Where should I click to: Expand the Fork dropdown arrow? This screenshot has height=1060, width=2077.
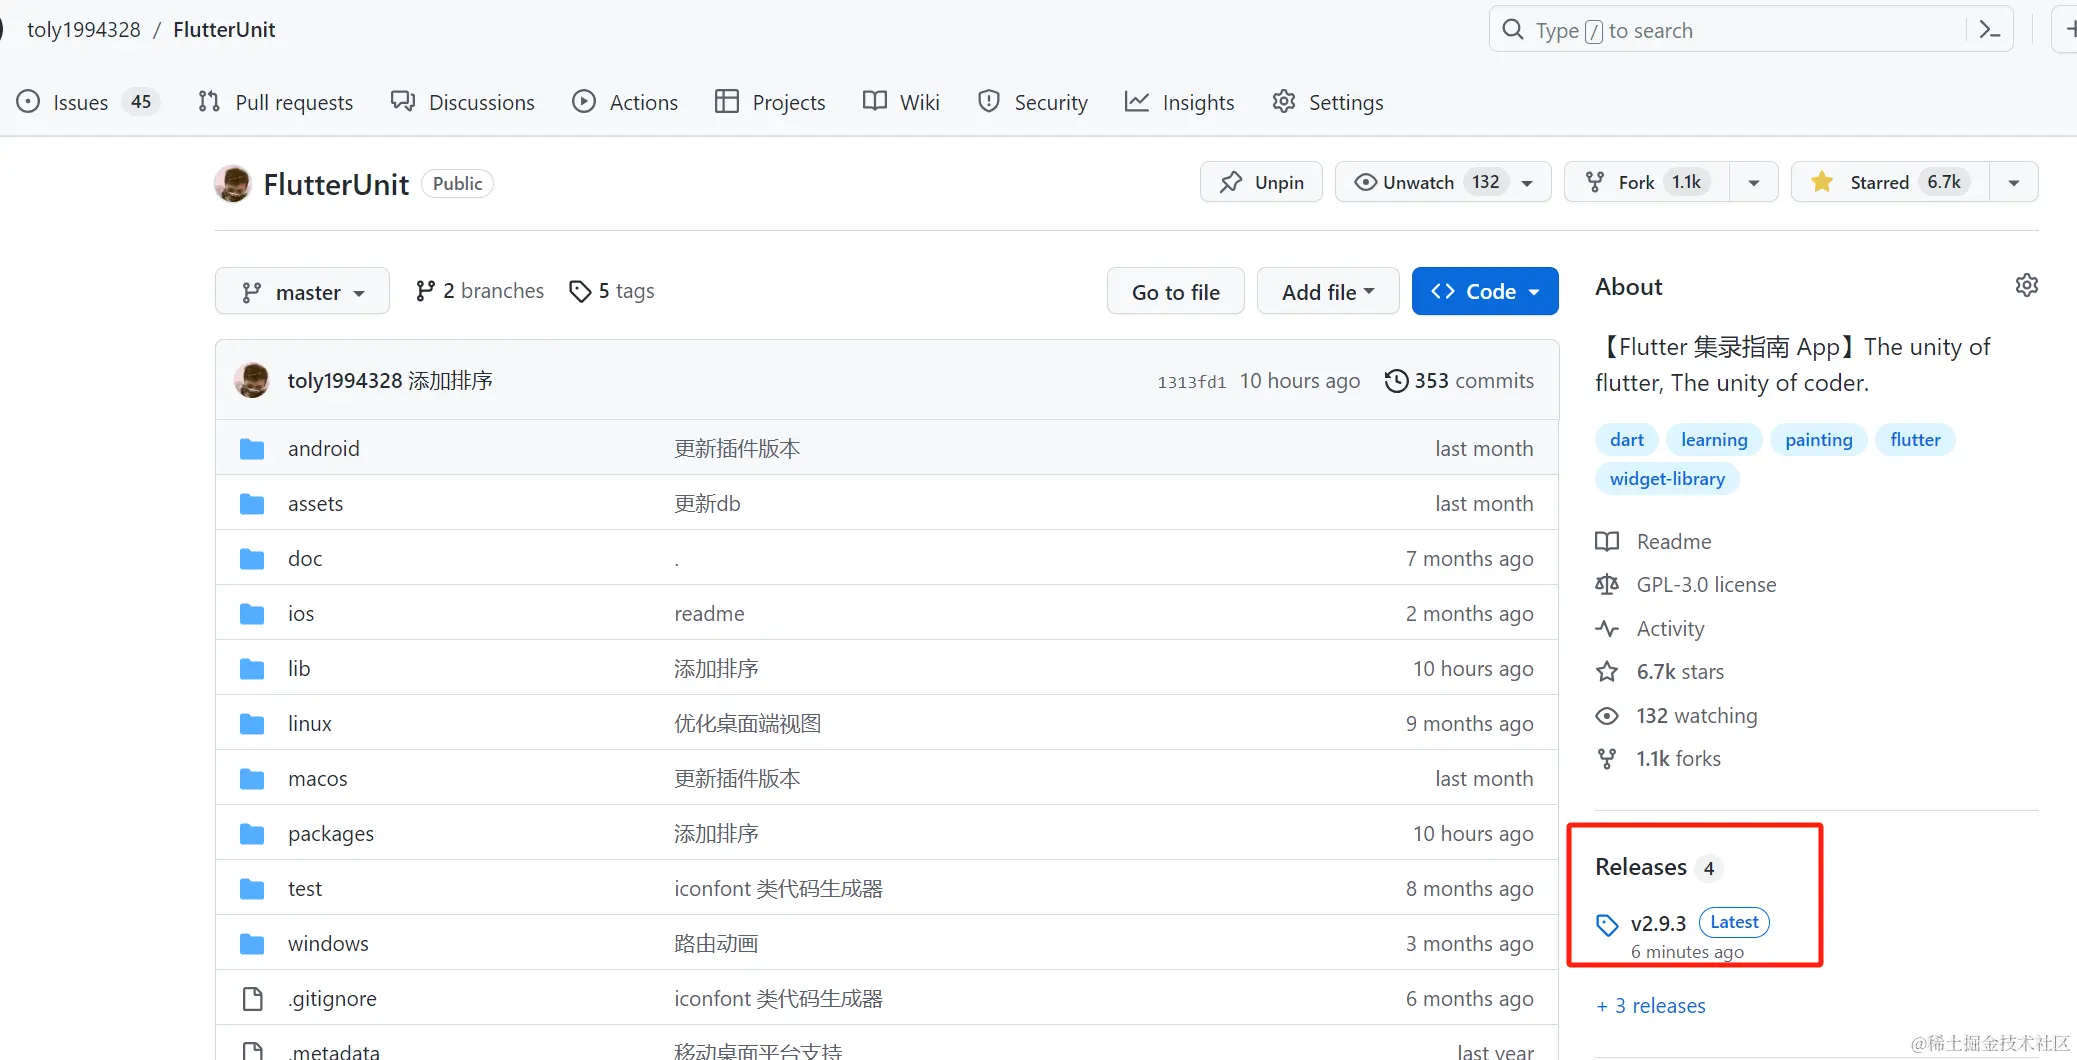[x=1754, y=183]
